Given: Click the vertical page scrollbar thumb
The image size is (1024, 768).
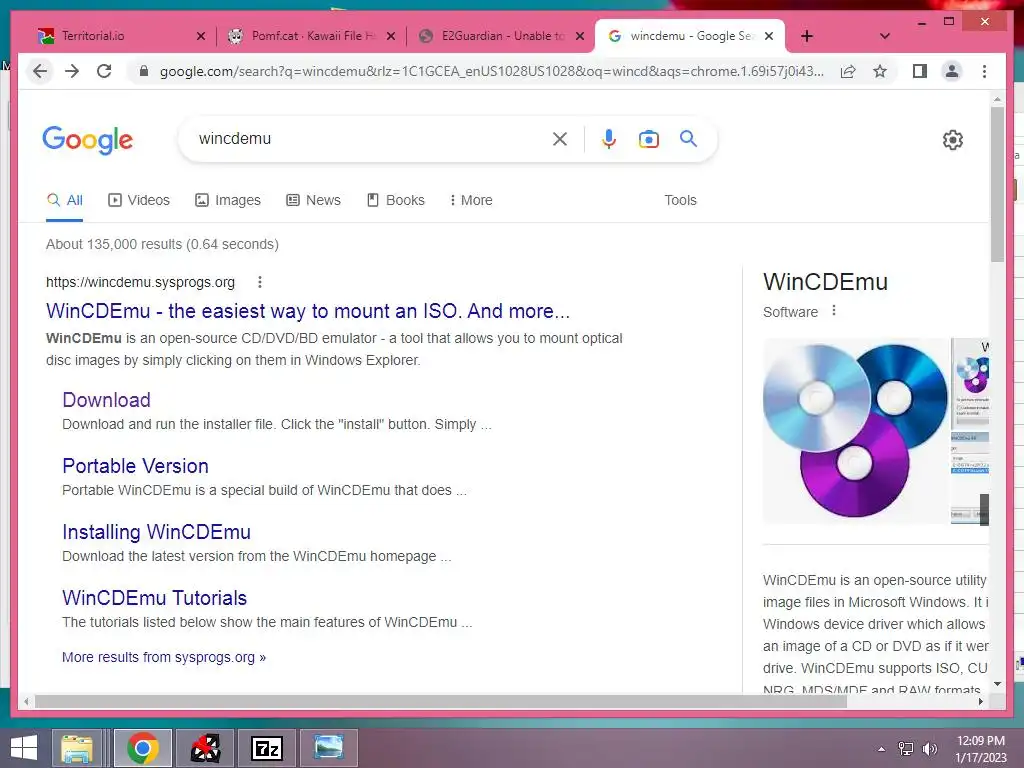Looking at the screenshot, I should [997, 184].
